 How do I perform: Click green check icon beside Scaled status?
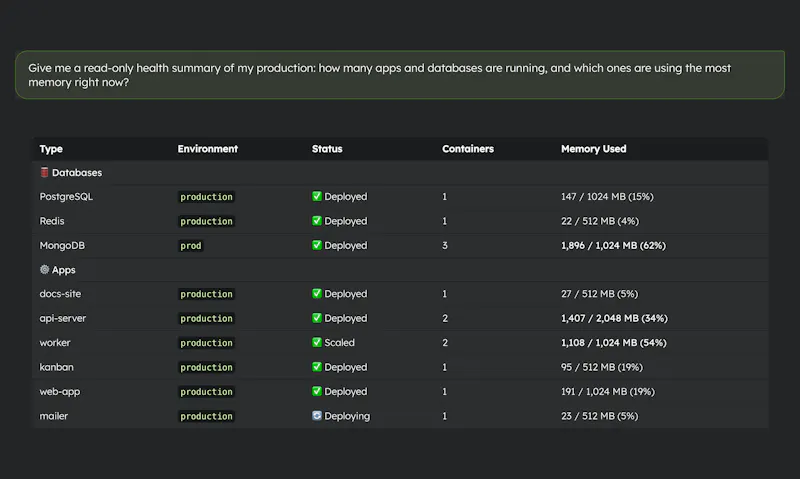pyautogui.click(x=317, y=343)
